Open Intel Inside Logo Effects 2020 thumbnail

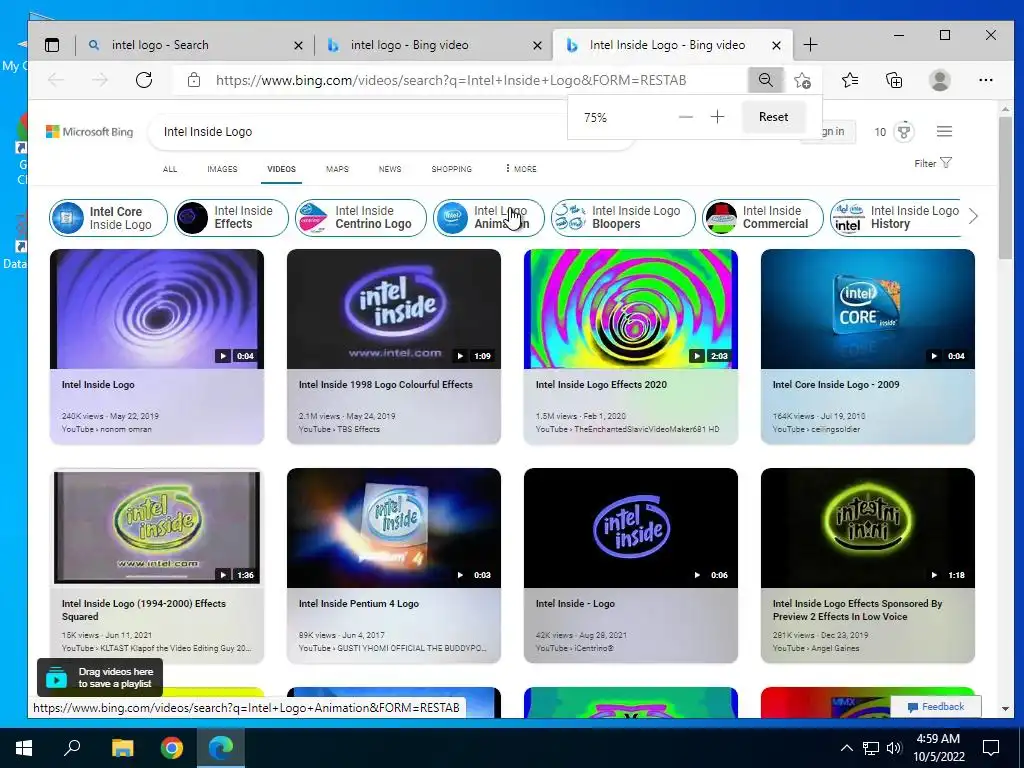tap(631, 309)
